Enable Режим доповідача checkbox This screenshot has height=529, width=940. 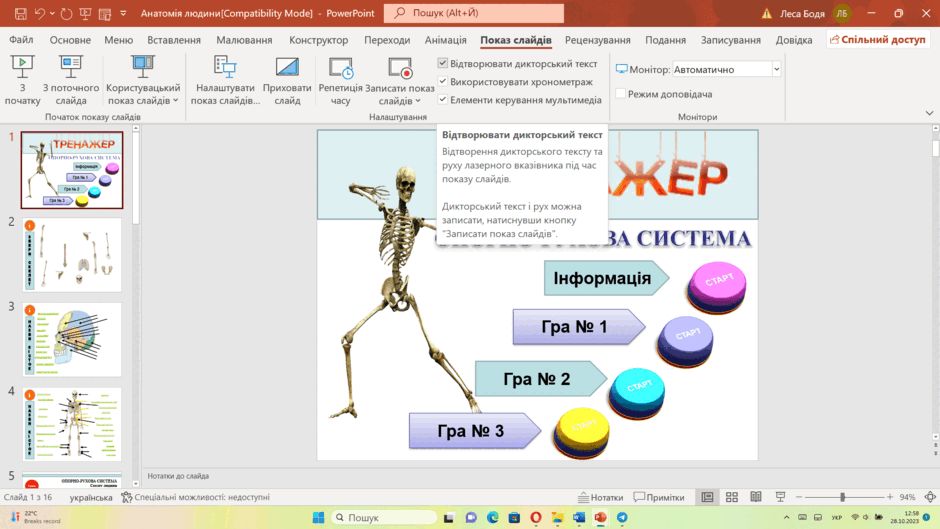(x=621, y=94)
